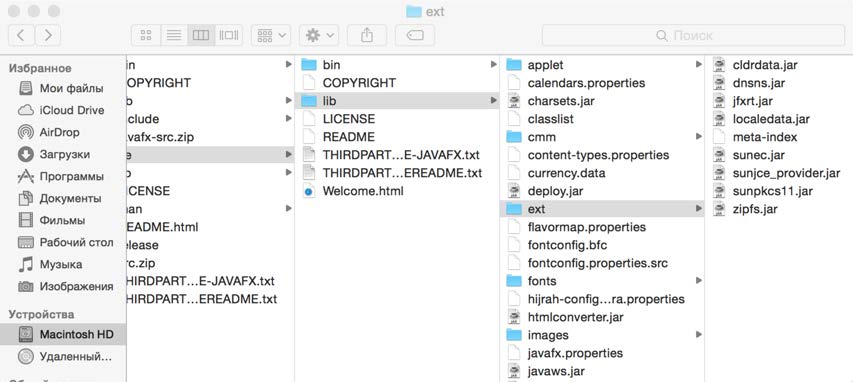This screenshot has width=853, height=382.
Task: Select the deploy.jar icon
Action: click(x=514, y=191)
